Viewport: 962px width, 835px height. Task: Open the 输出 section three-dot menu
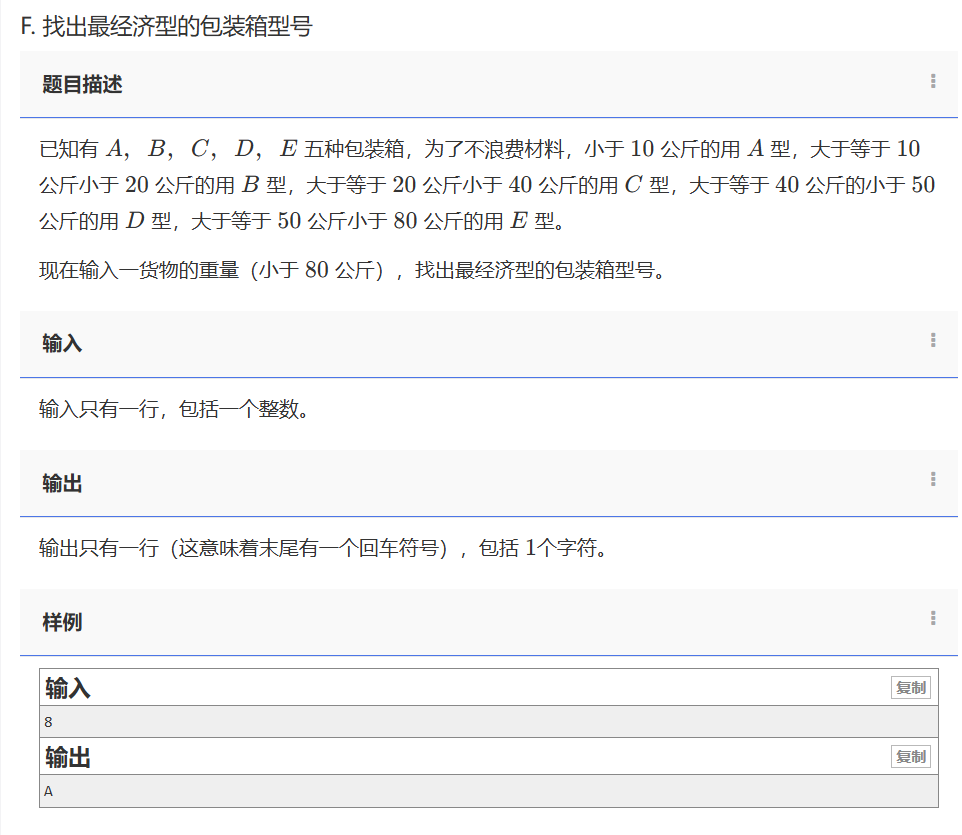click(932, 480)
